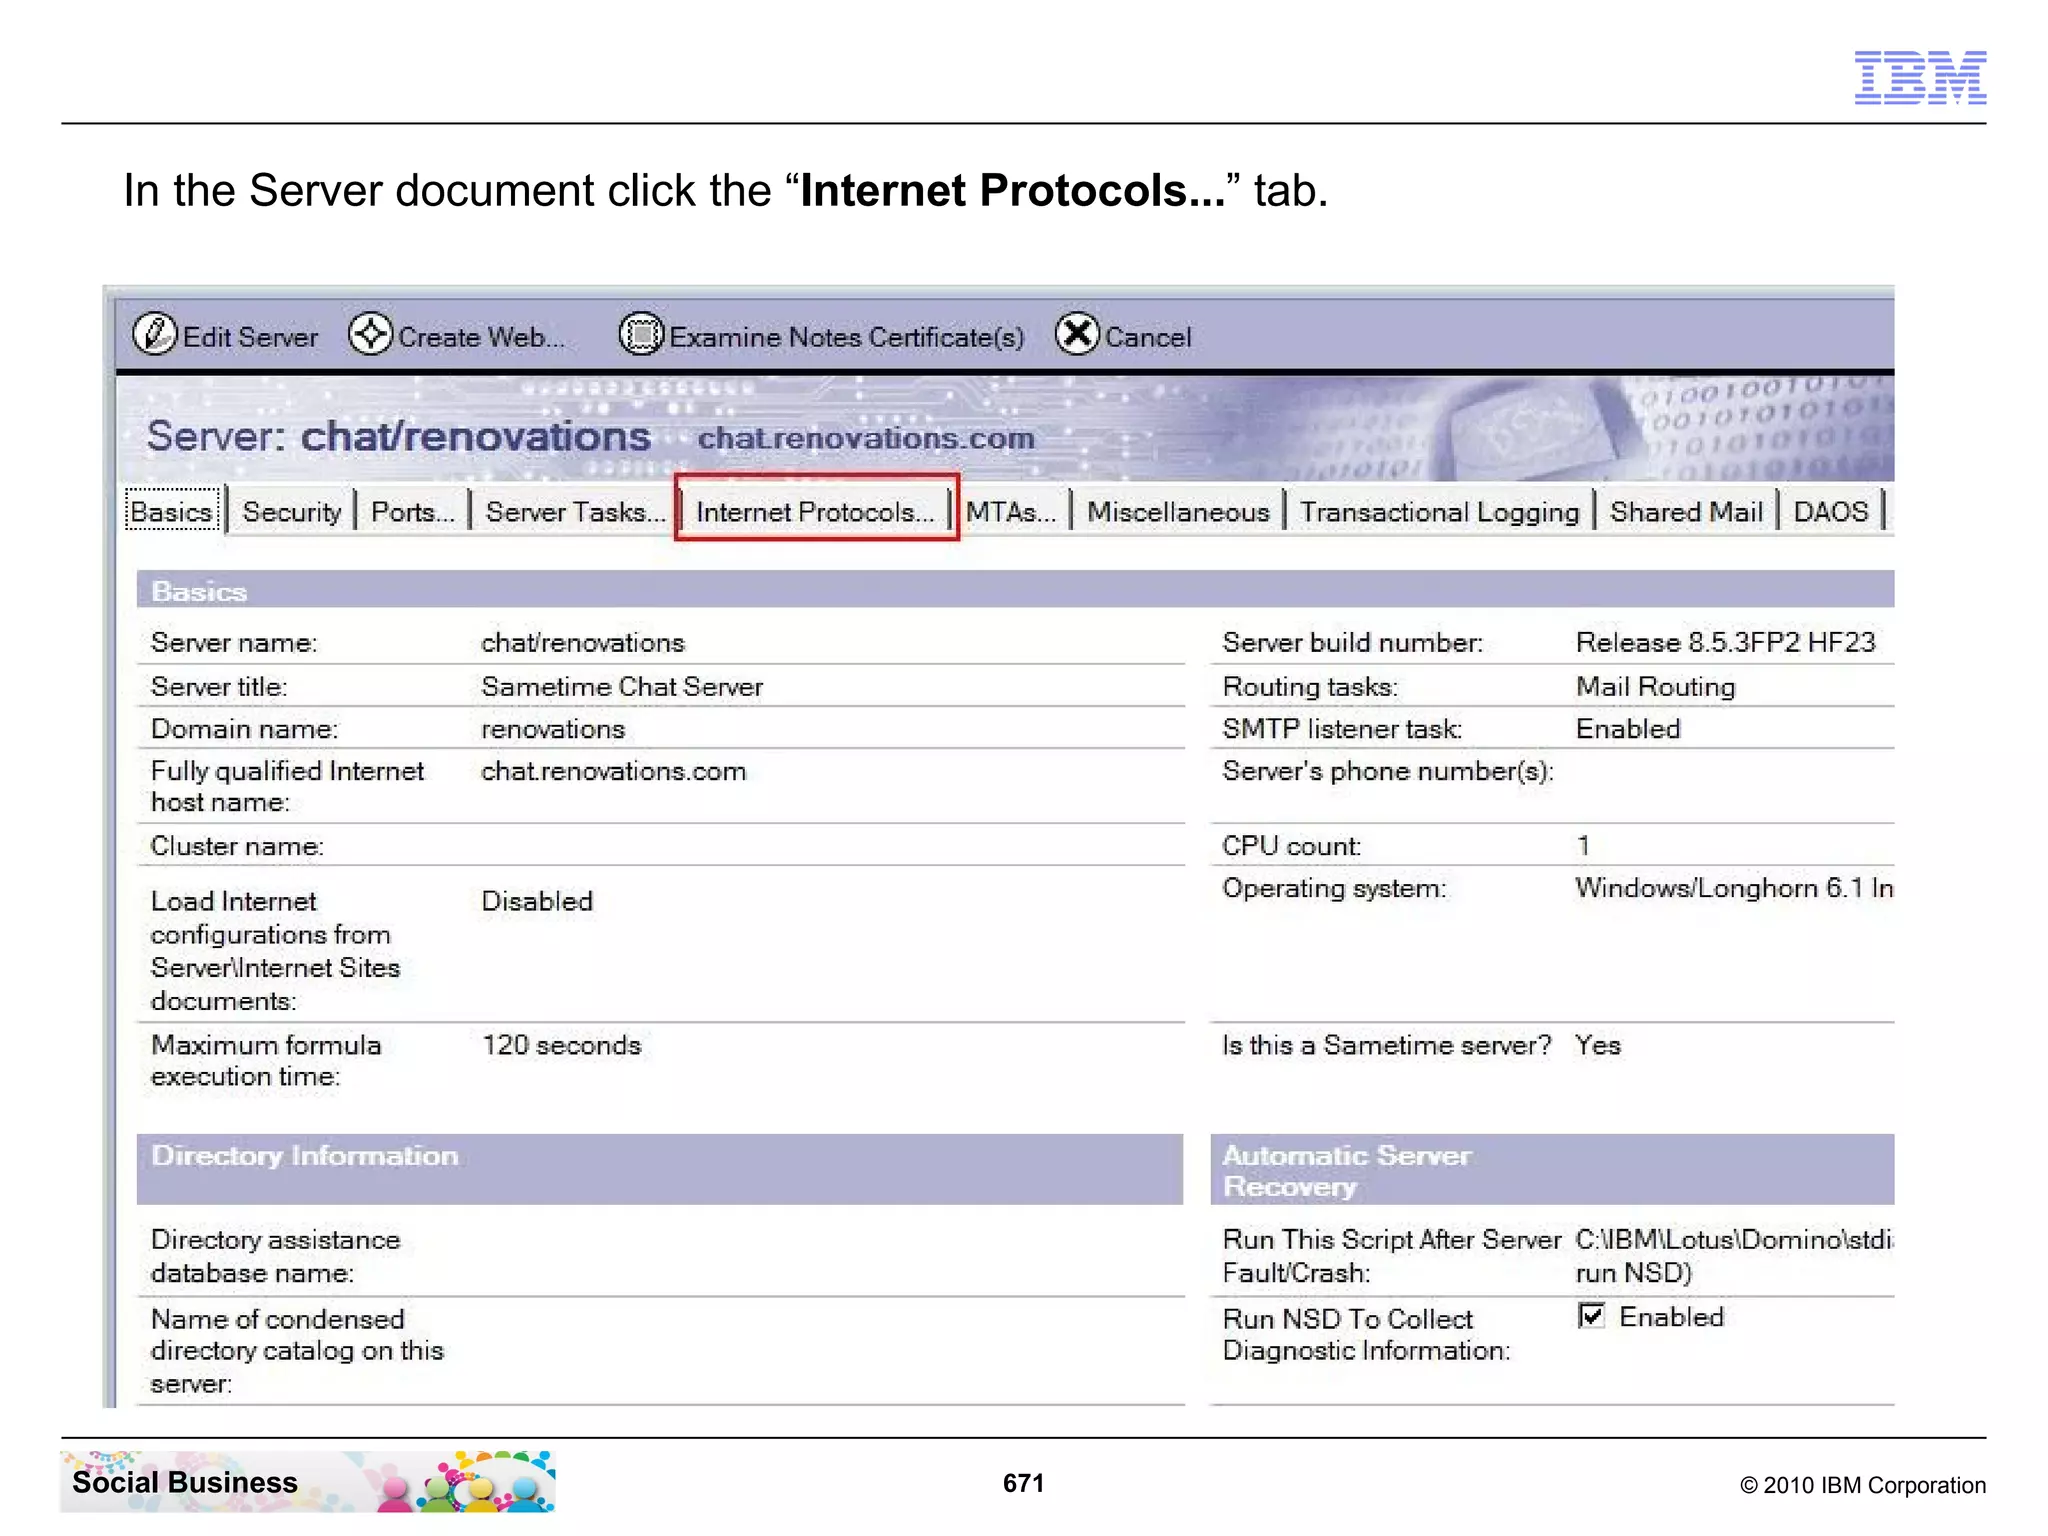Click the Cluster name: label

237,847
